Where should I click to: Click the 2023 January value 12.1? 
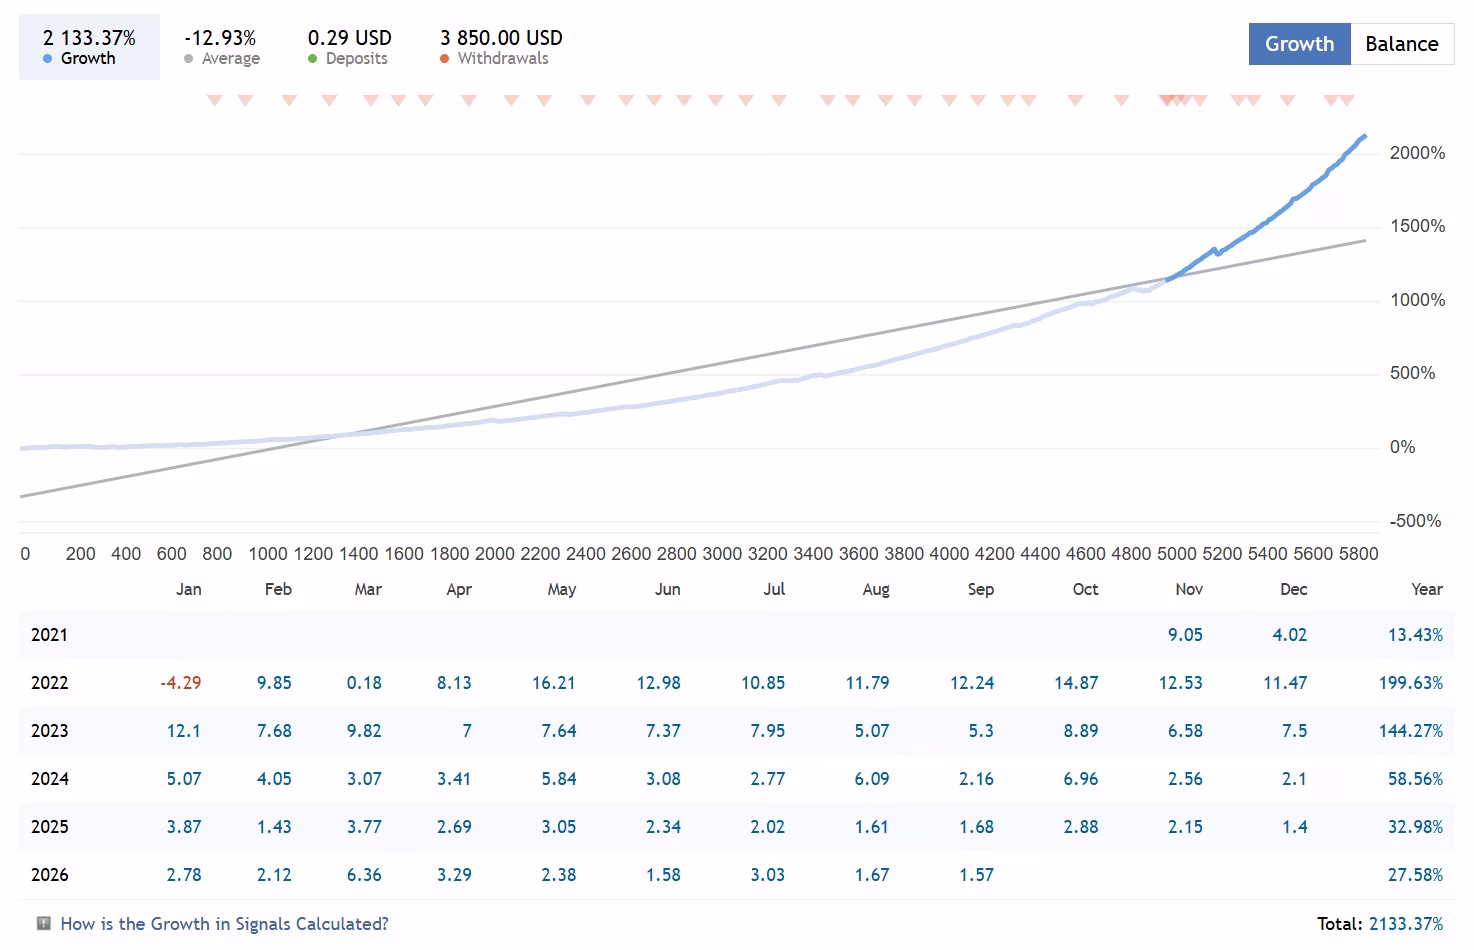coord(184,731)
